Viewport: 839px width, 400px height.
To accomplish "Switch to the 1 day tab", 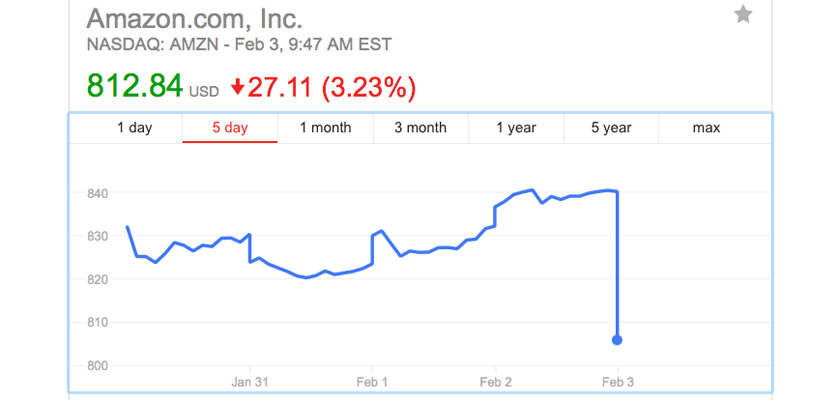I will click(134, 128).
